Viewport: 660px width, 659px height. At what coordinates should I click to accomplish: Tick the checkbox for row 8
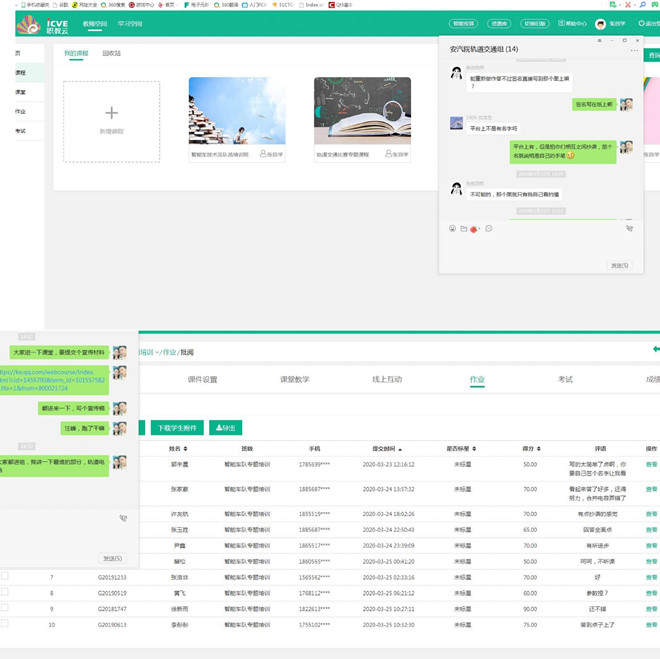tap(5, 592)
